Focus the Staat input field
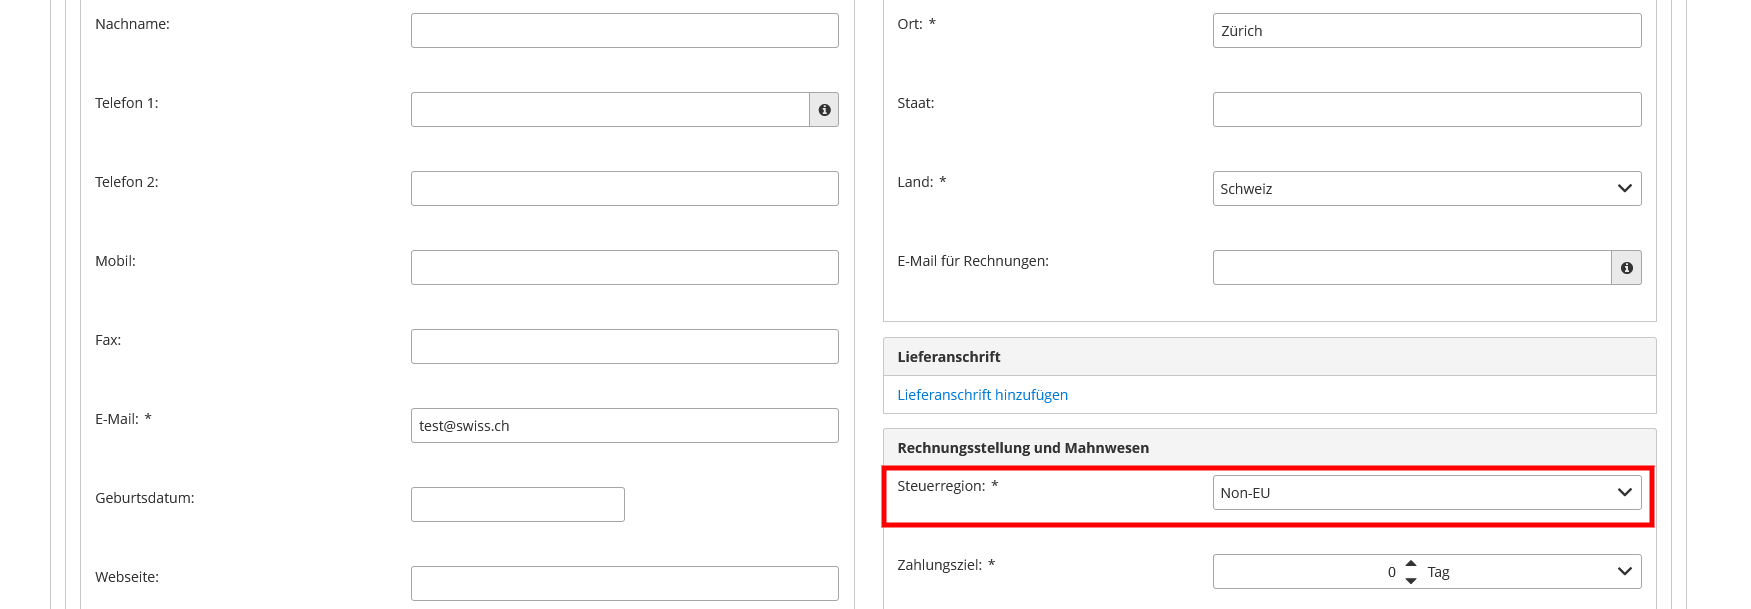 [1426, 110]
